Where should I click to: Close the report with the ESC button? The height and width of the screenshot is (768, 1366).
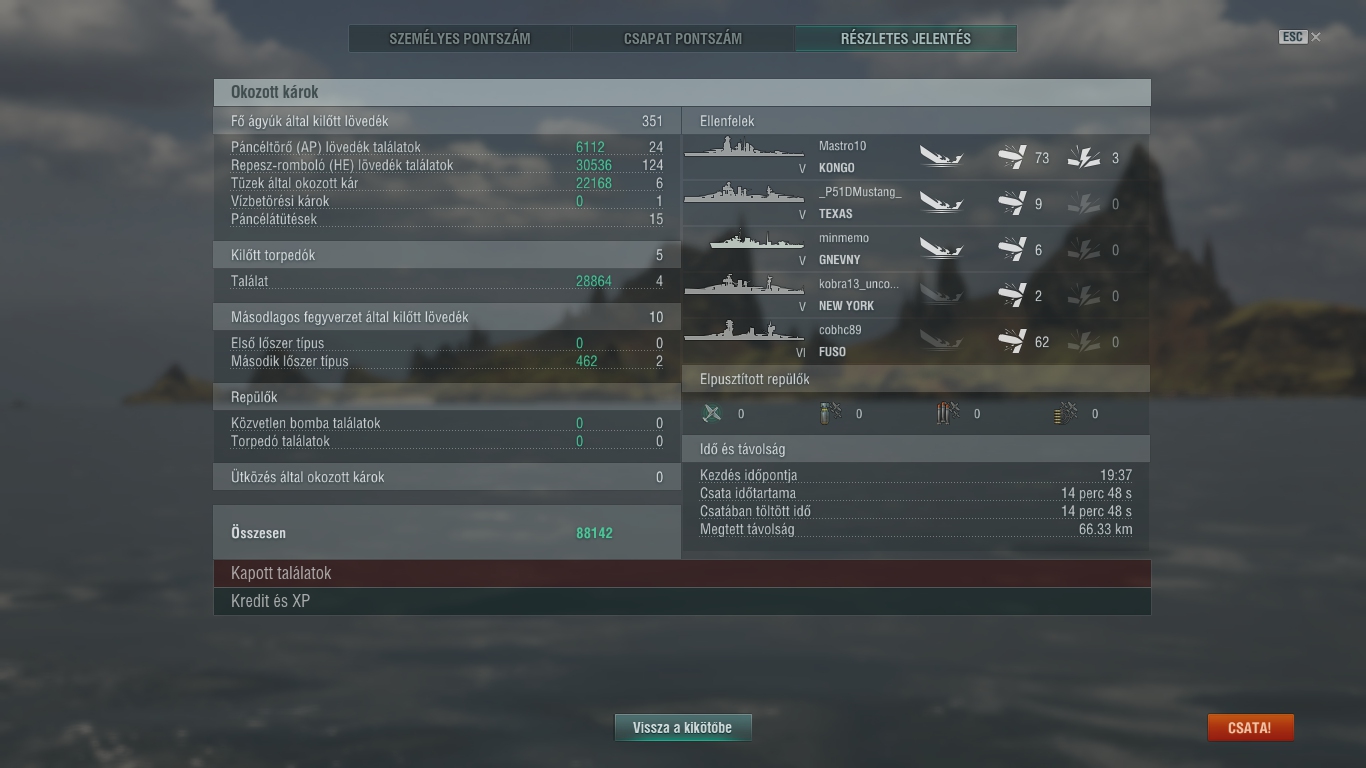click(x=1299, y=37)
